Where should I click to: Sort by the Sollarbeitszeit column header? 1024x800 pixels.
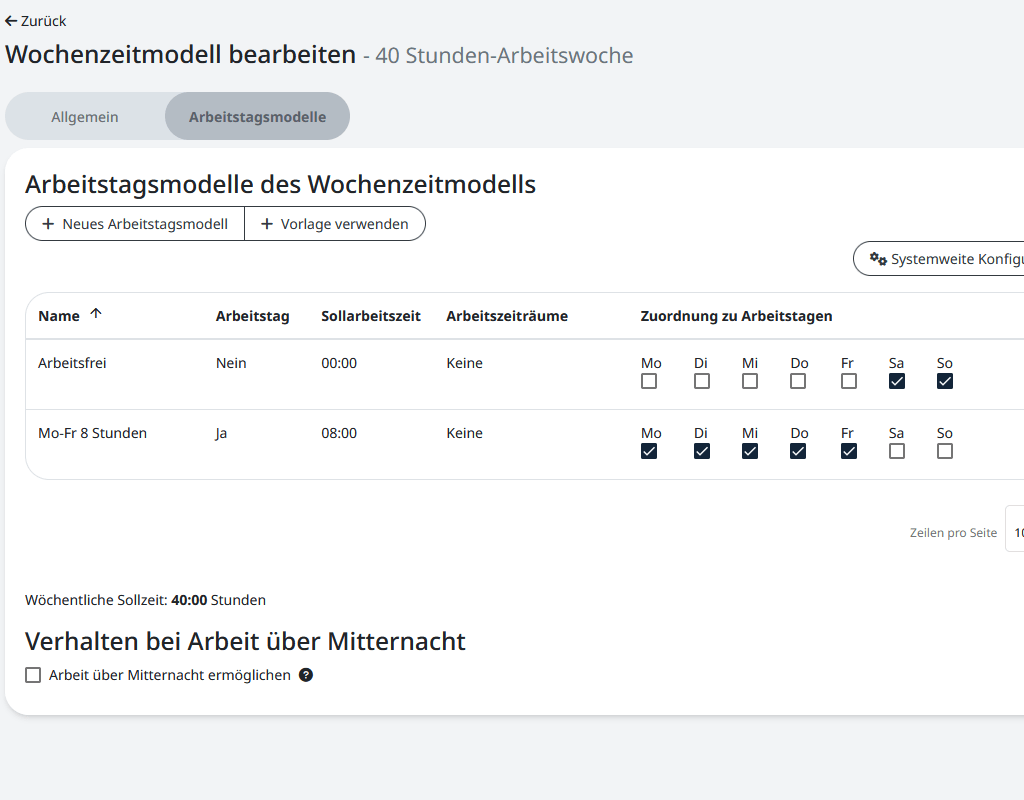(x=368, y=316)
